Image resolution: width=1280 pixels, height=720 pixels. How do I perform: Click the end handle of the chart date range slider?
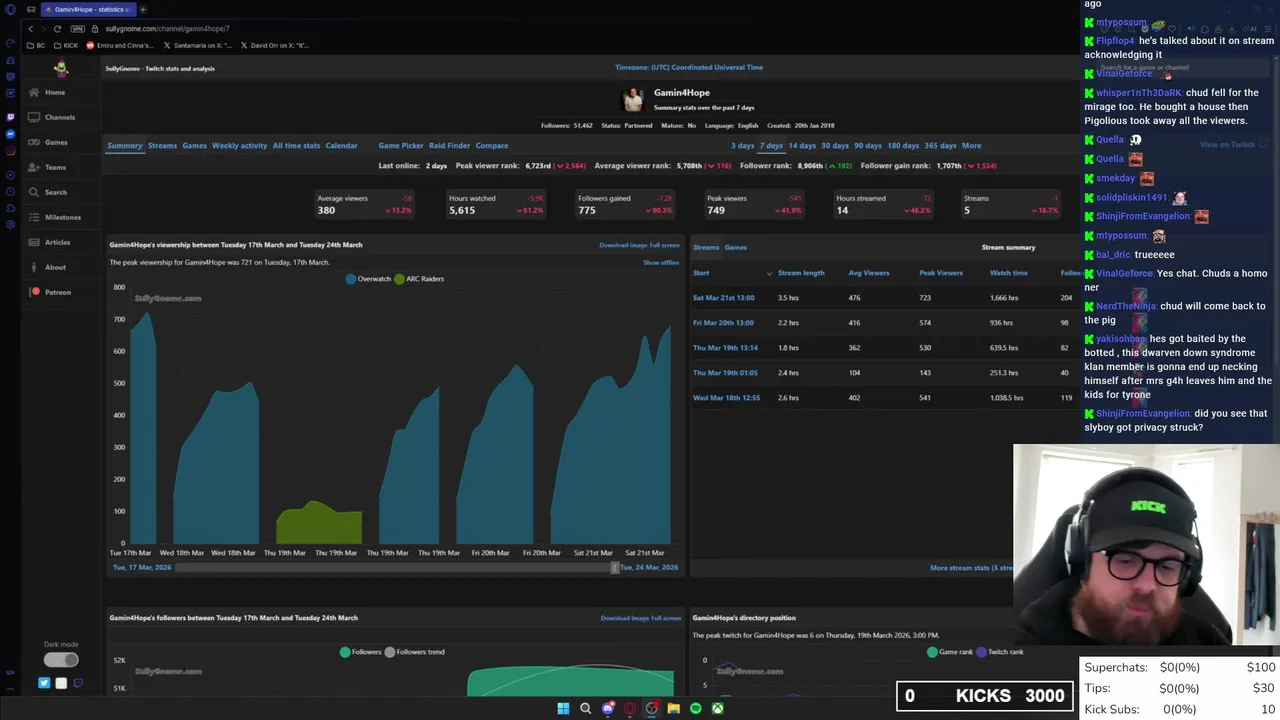pos(615,568)
